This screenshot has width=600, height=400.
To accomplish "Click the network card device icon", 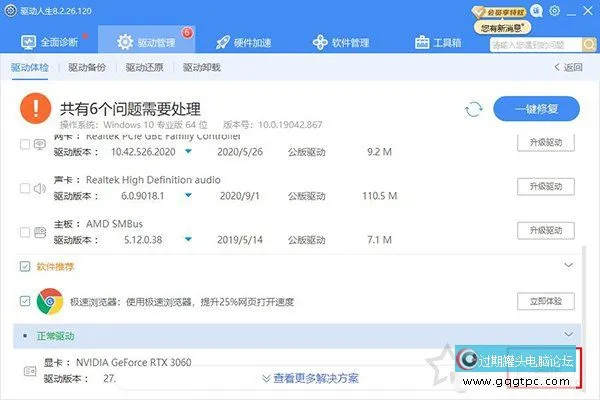I will coord(40,144).
